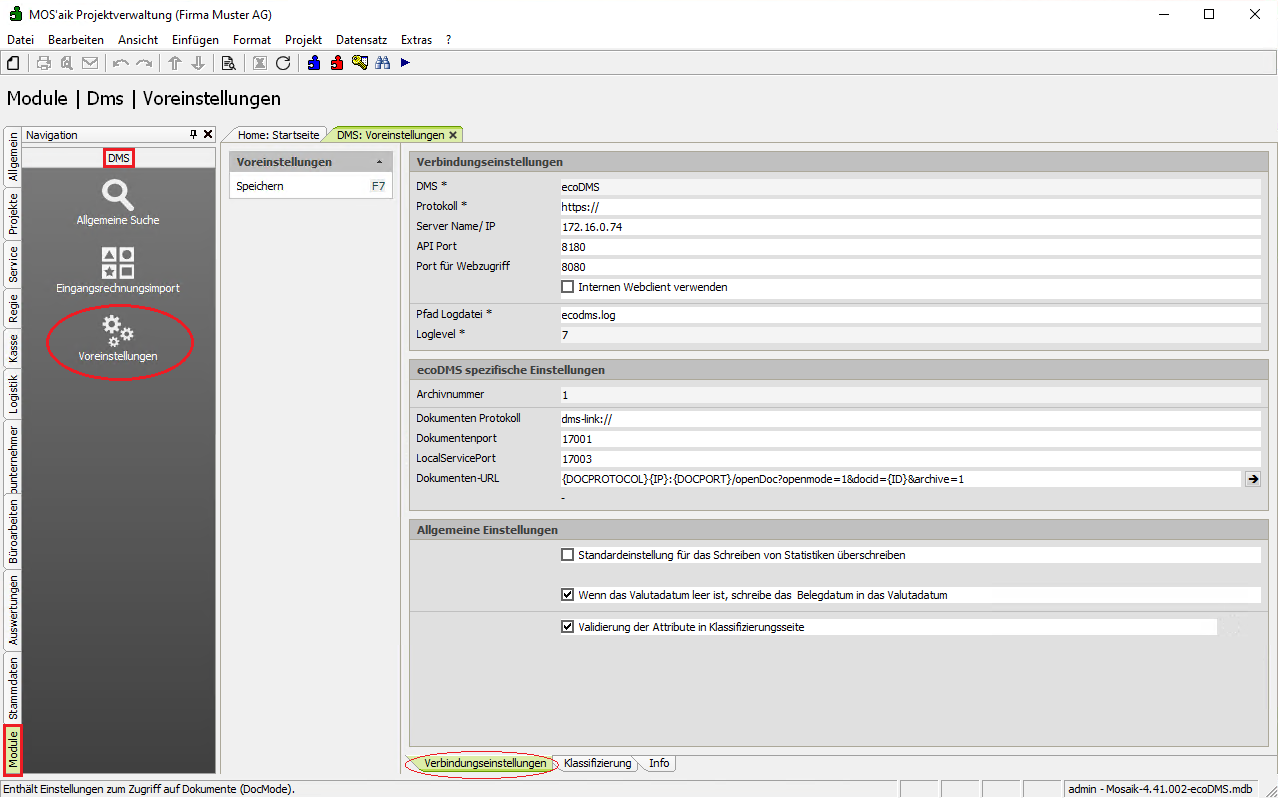The height and width of the screenshot is (798, 1278).
Task: Switch to Klassifizierung bottom tab
Action: tap(597, 763)
